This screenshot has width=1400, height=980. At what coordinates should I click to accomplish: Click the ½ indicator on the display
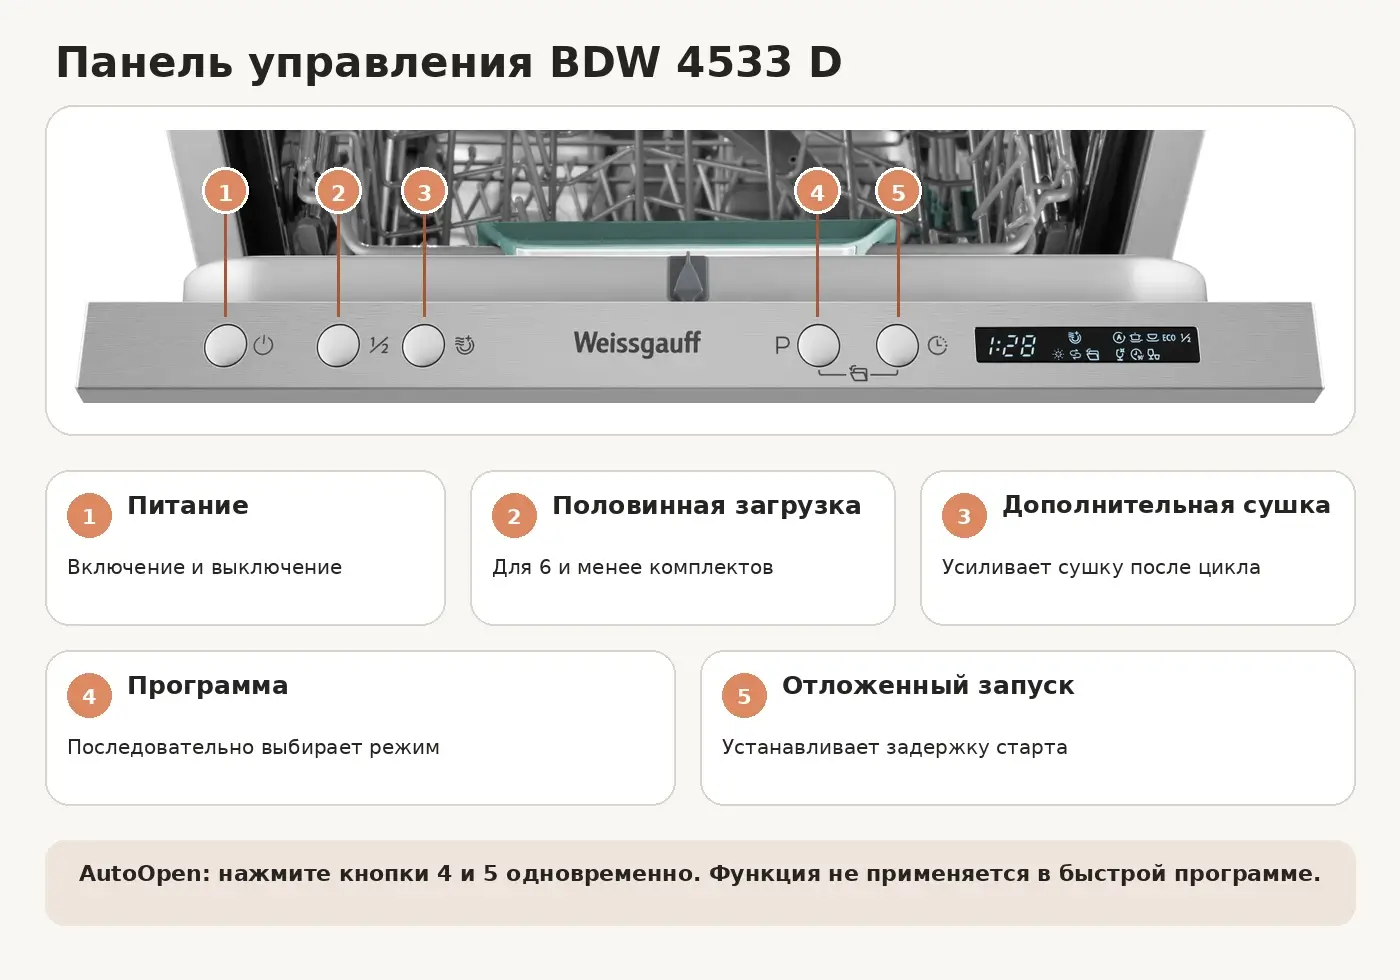pyautogui.click(x=1186, y=338)
